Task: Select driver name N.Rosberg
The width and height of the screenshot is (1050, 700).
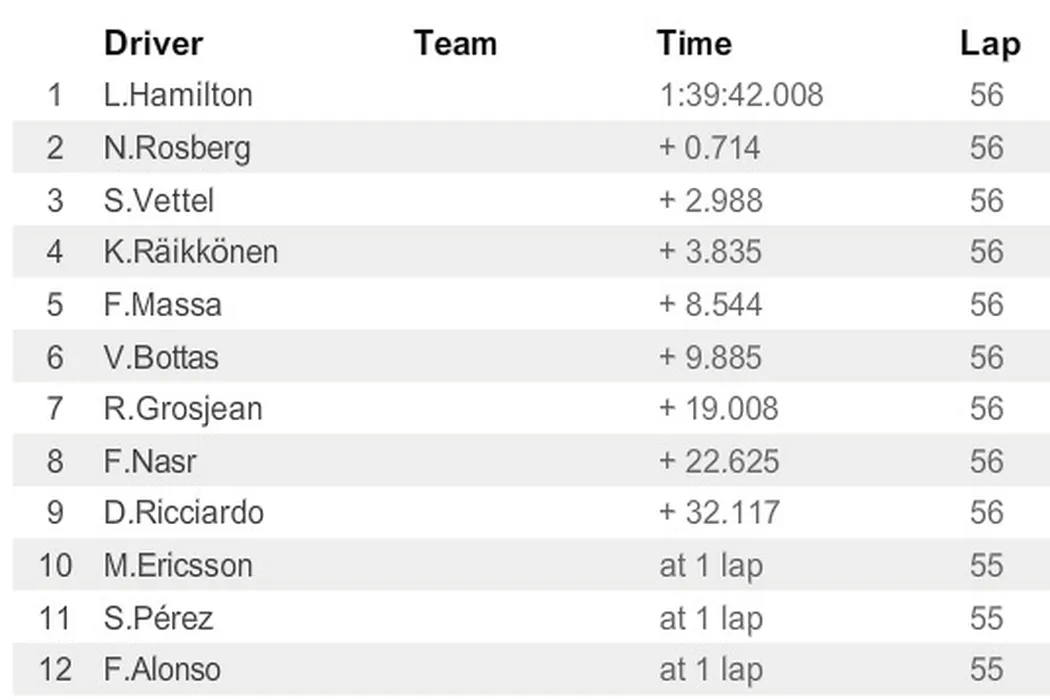Action: point(177,148)
